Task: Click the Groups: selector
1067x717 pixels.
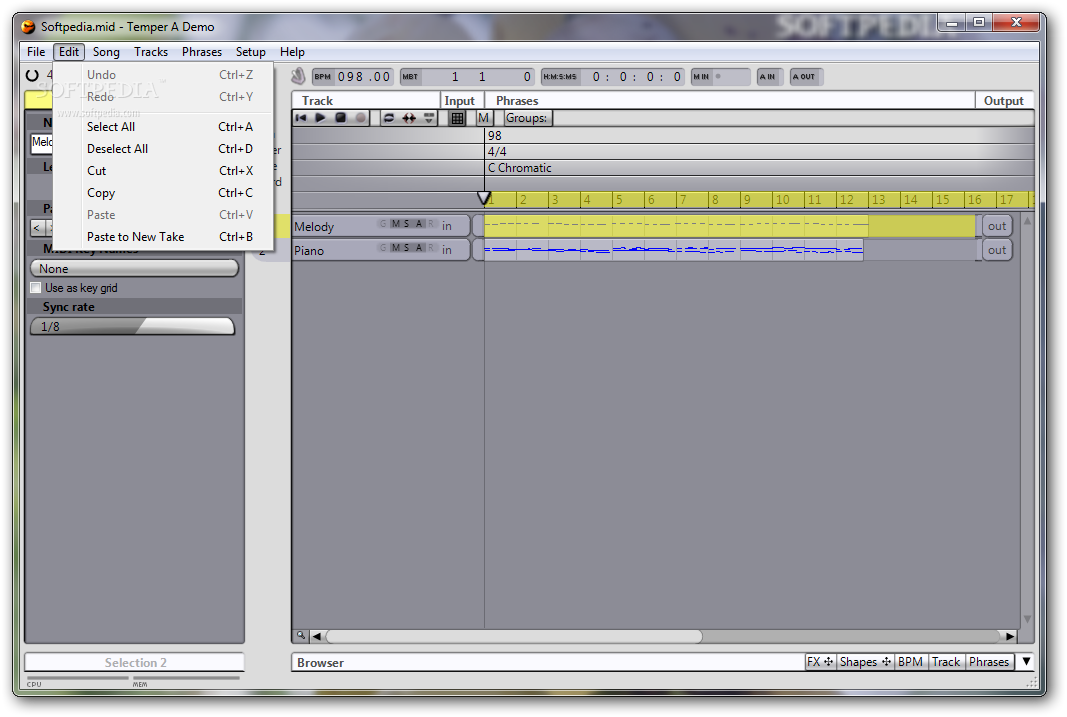Action: (527, 118)
